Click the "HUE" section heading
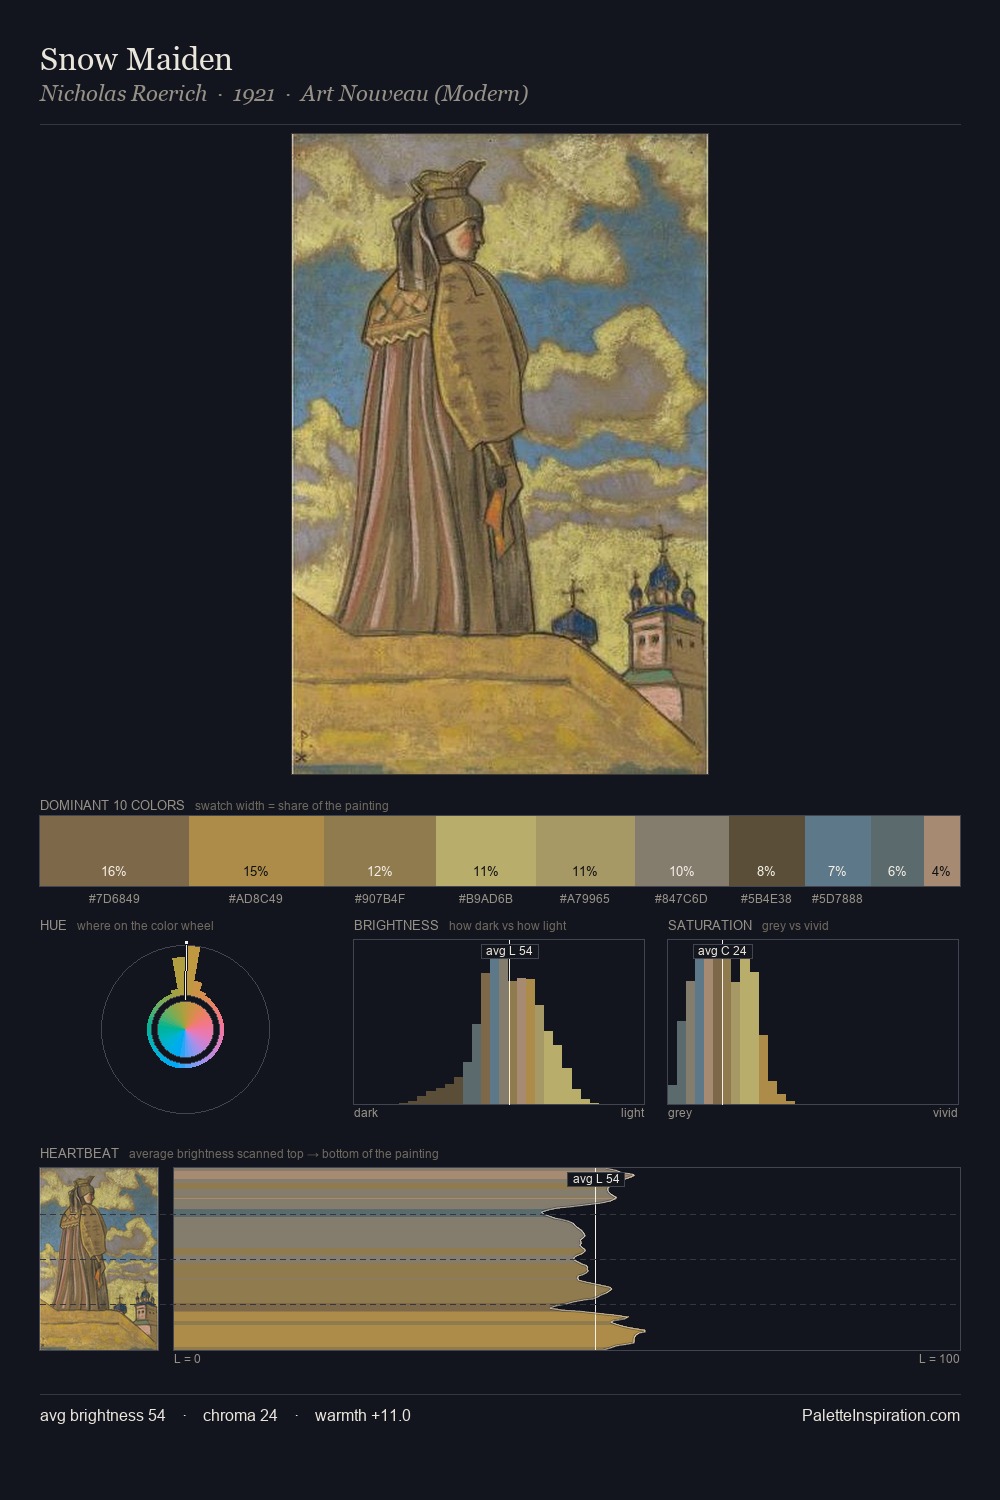Screen dimensions: 1000x1500 pyautogui.click(x=53, y=925)
